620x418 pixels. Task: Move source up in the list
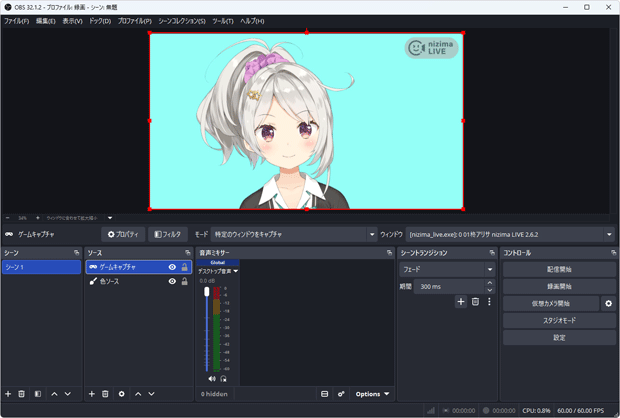pos(138,394)
